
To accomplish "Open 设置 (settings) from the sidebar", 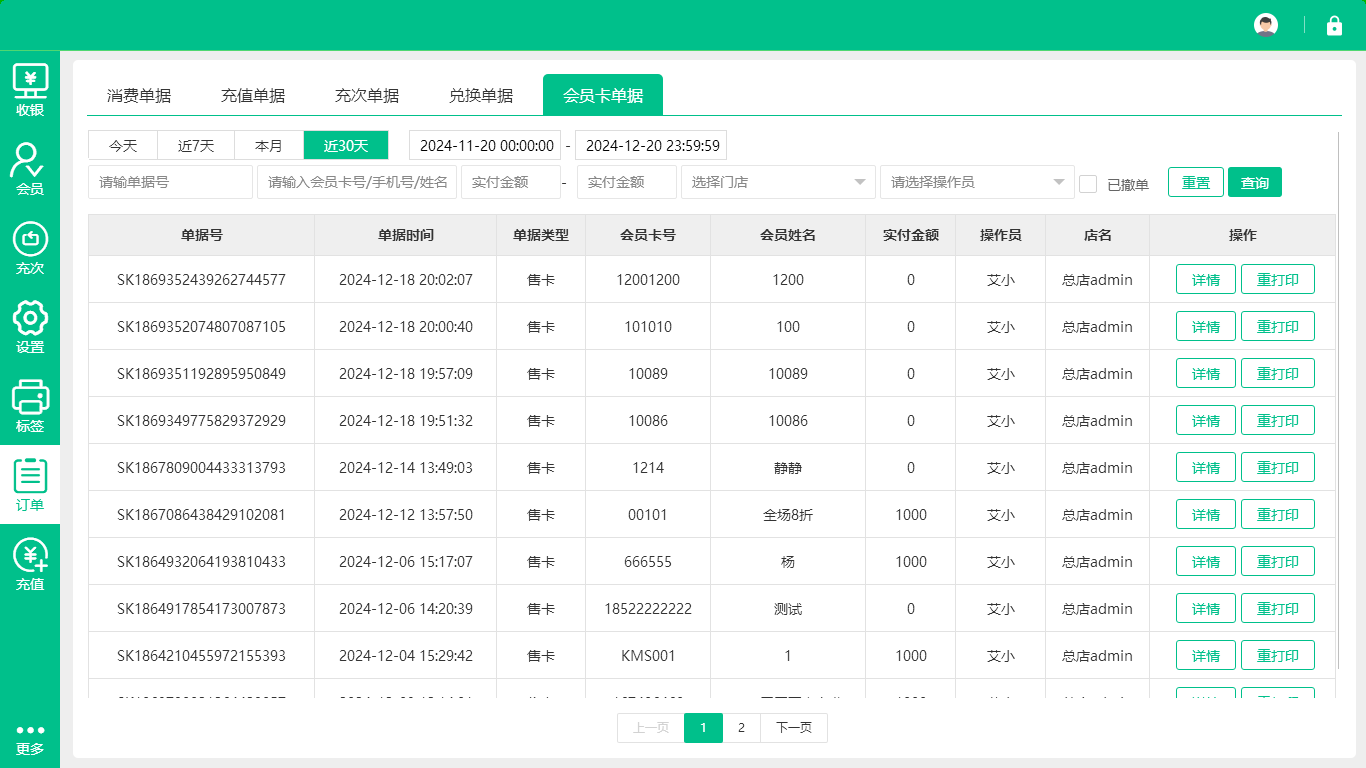I will 30,328.
